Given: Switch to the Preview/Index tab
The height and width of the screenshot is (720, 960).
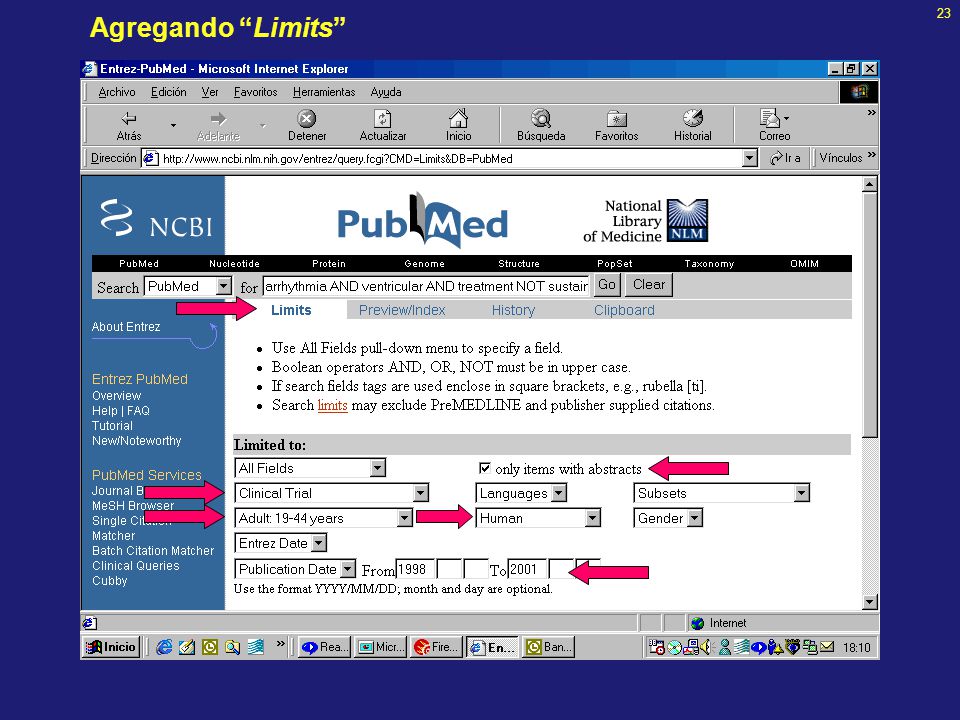Looking at the screenshot, I should (x=402, y=310).
